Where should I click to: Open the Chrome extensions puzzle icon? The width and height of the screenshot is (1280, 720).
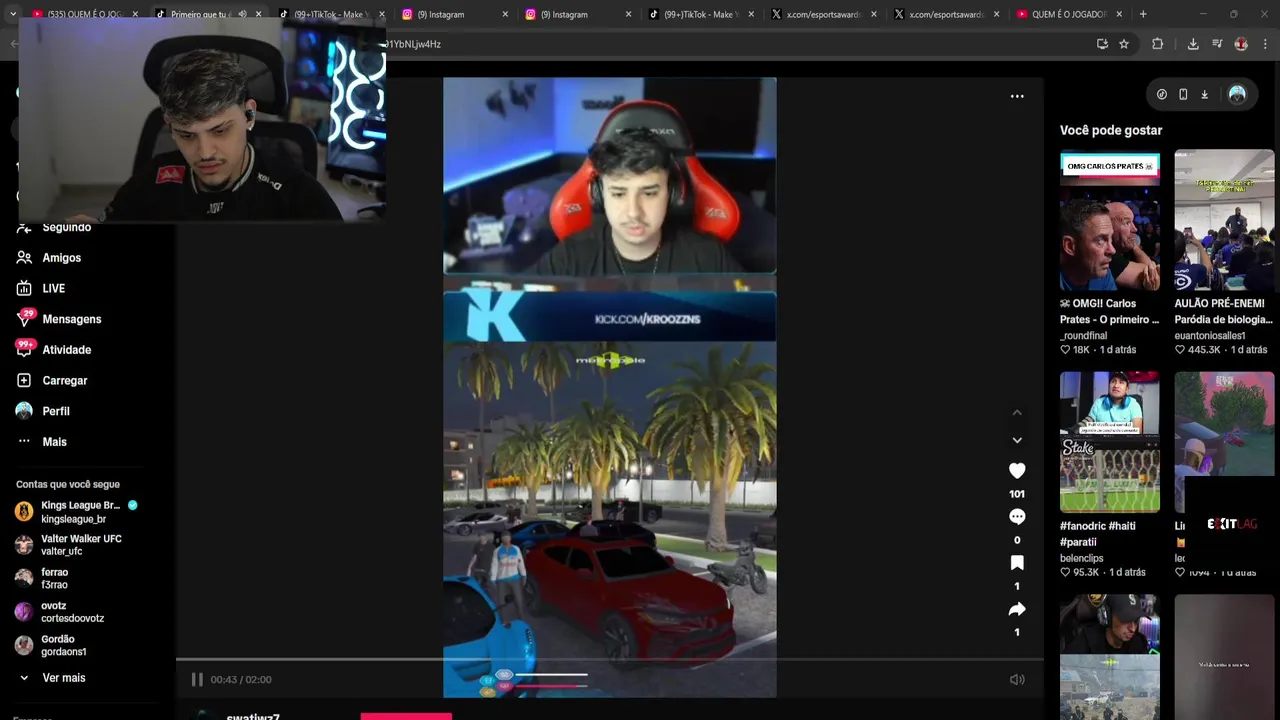point(1158,44)
